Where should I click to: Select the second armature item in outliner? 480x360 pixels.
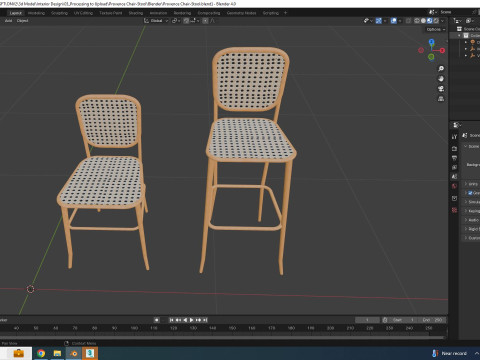click(472, 49)
